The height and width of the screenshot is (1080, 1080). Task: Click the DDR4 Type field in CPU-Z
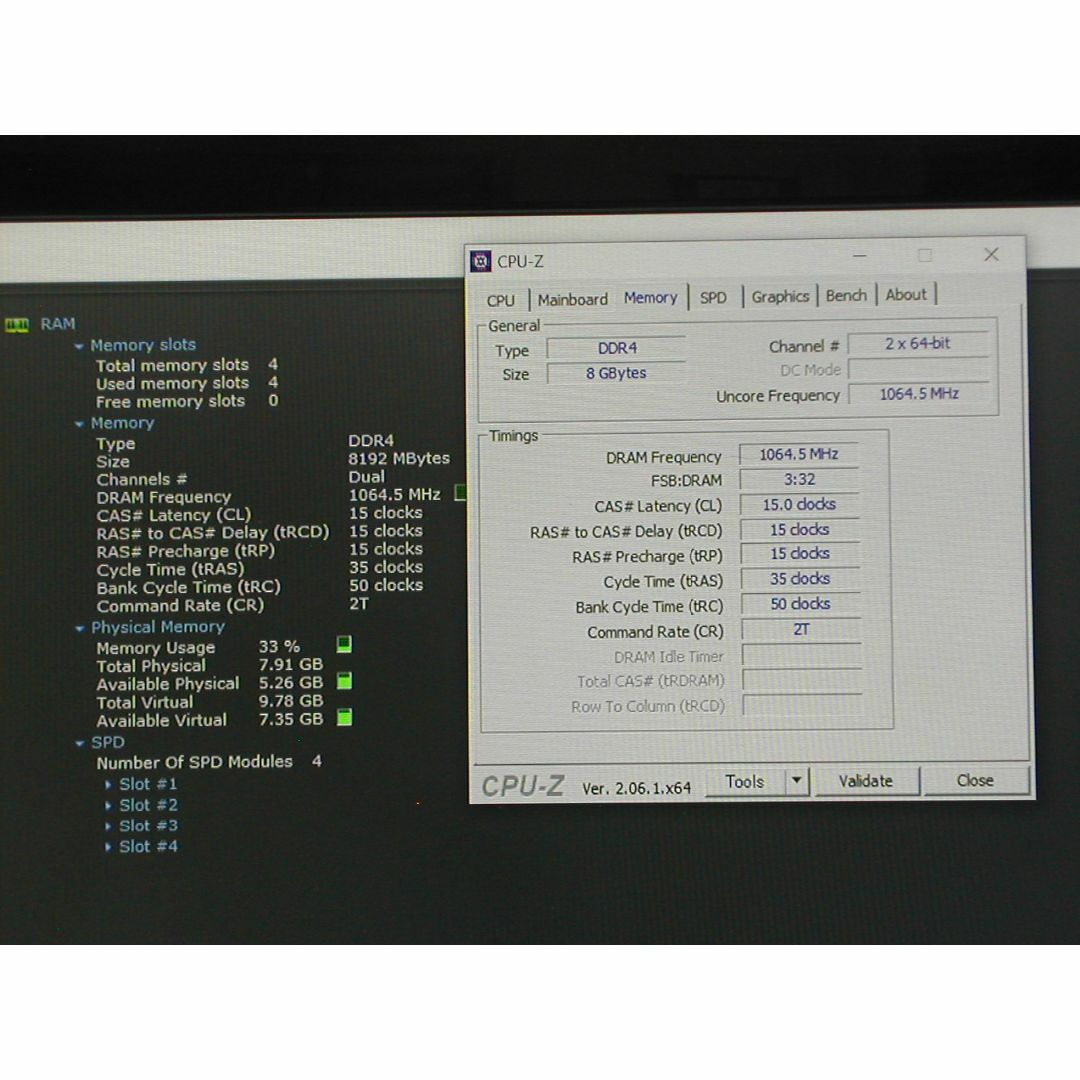(617, 349)
